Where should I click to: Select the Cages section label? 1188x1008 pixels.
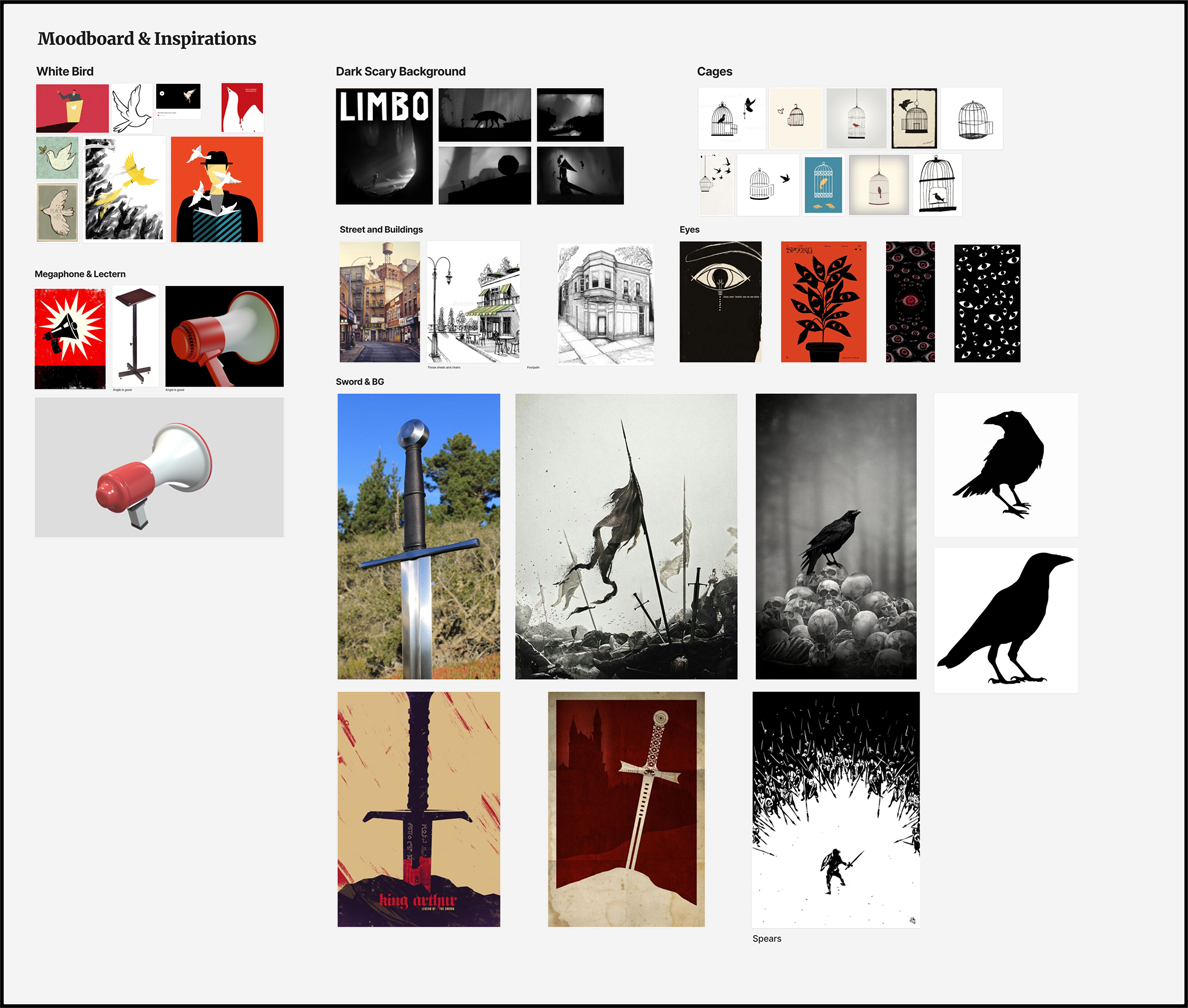point(714,71)
